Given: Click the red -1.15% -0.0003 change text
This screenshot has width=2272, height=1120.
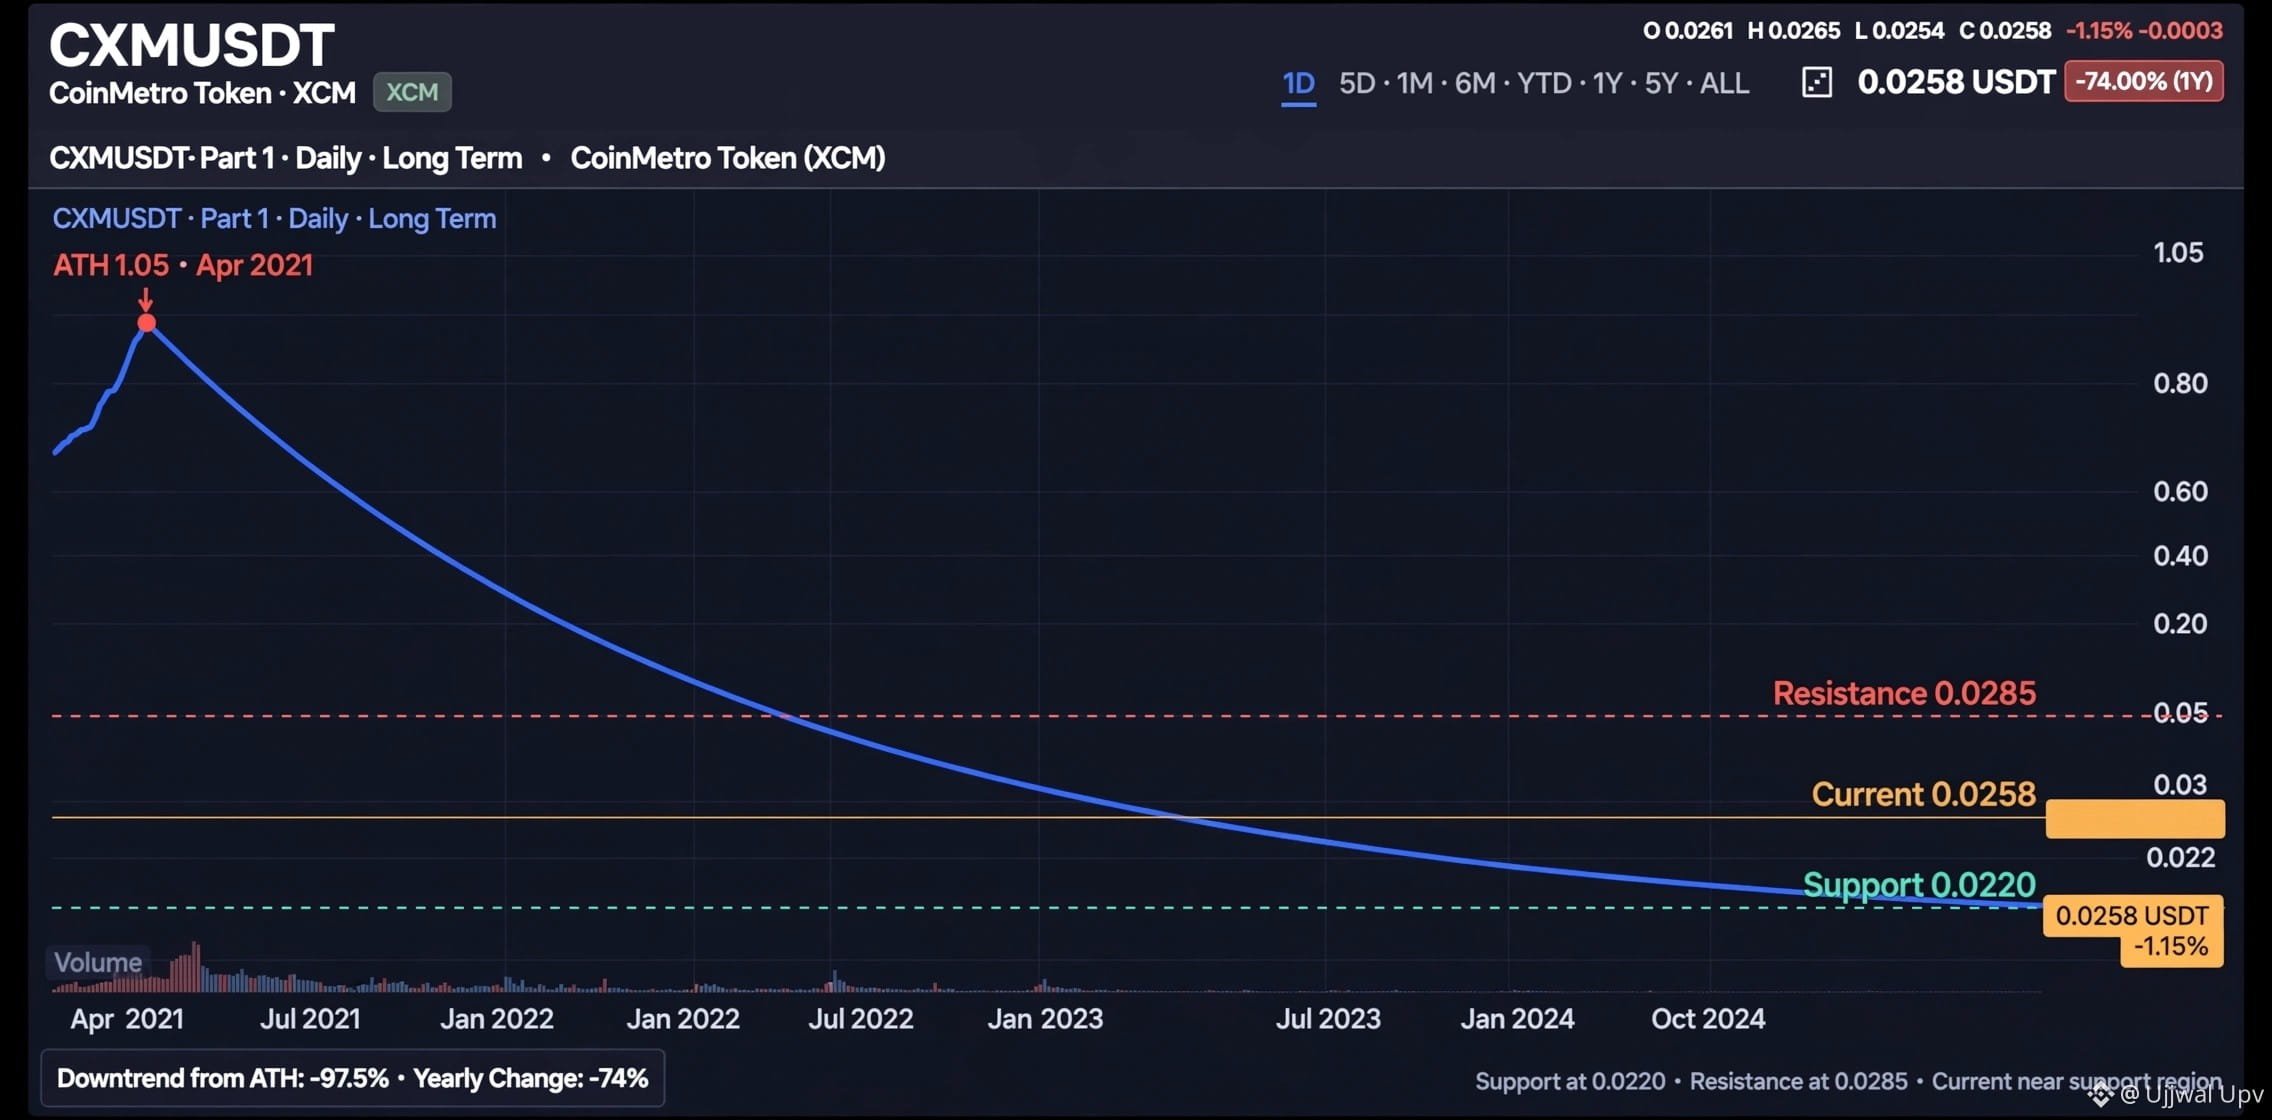Looking at the screenshot, I should pos(2144,31).
